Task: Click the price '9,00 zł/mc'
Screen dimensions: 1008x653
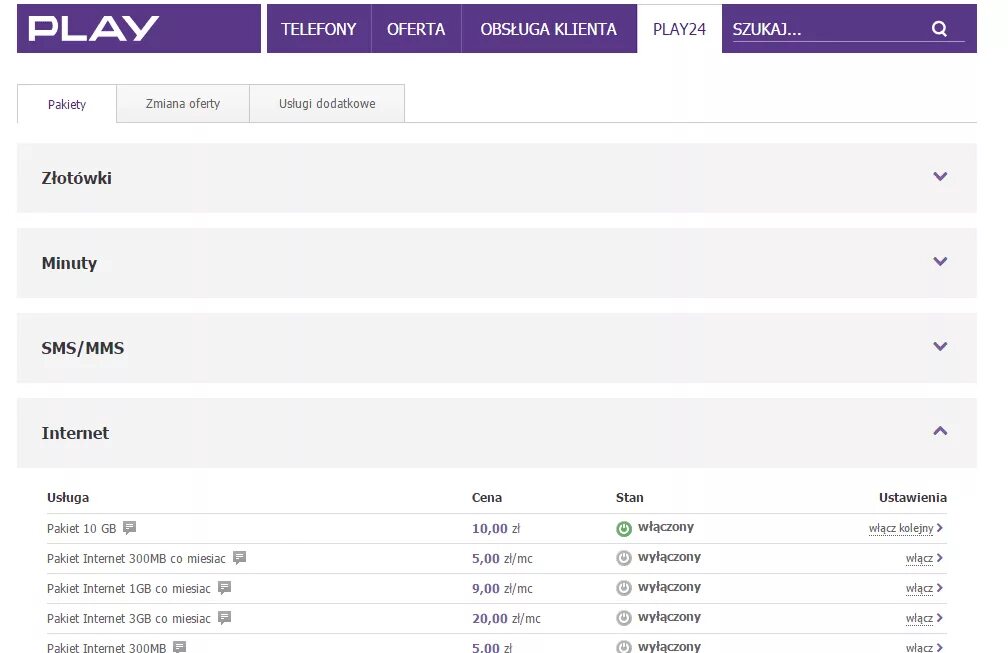Action: pyautogui.click(x=502, y=589)
